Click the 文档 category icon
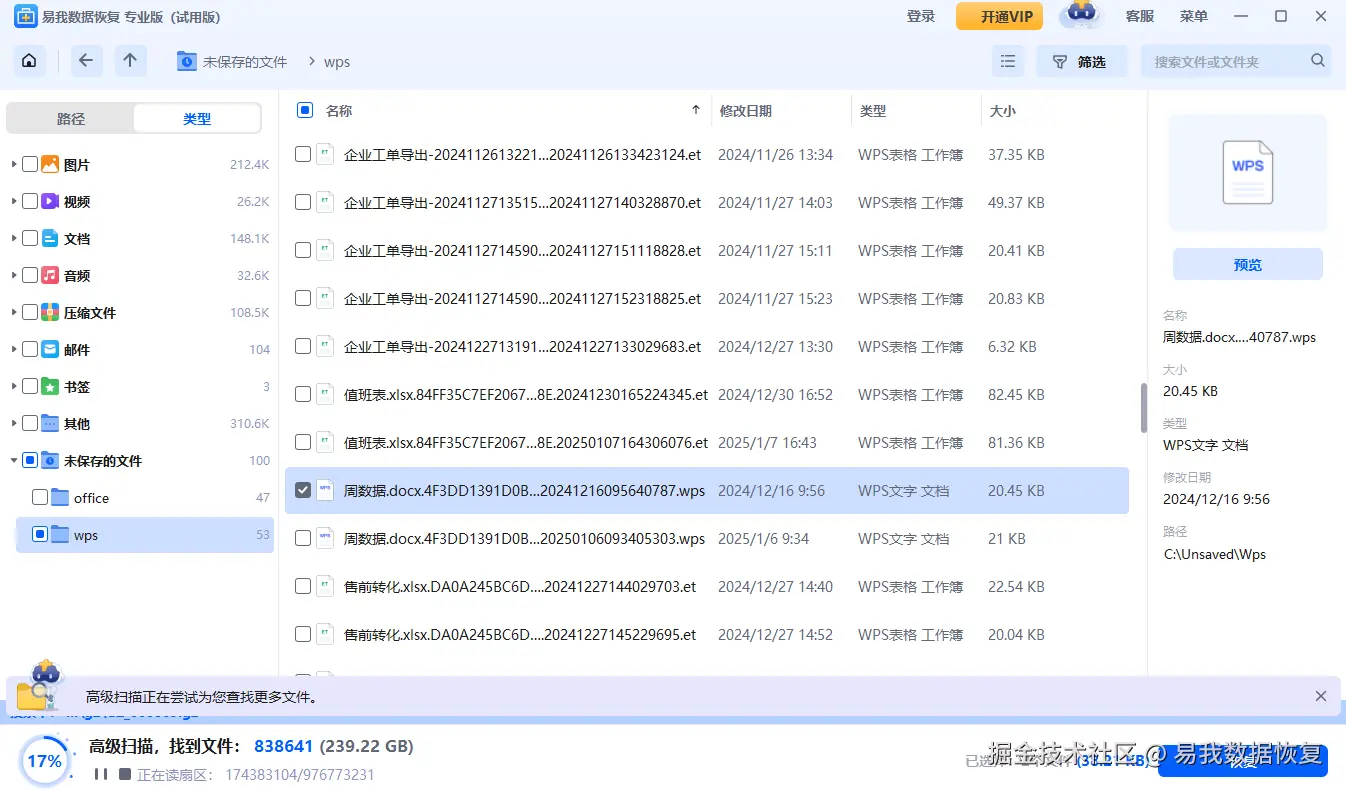The image size is (1346, 790). (x=50, y=238)
